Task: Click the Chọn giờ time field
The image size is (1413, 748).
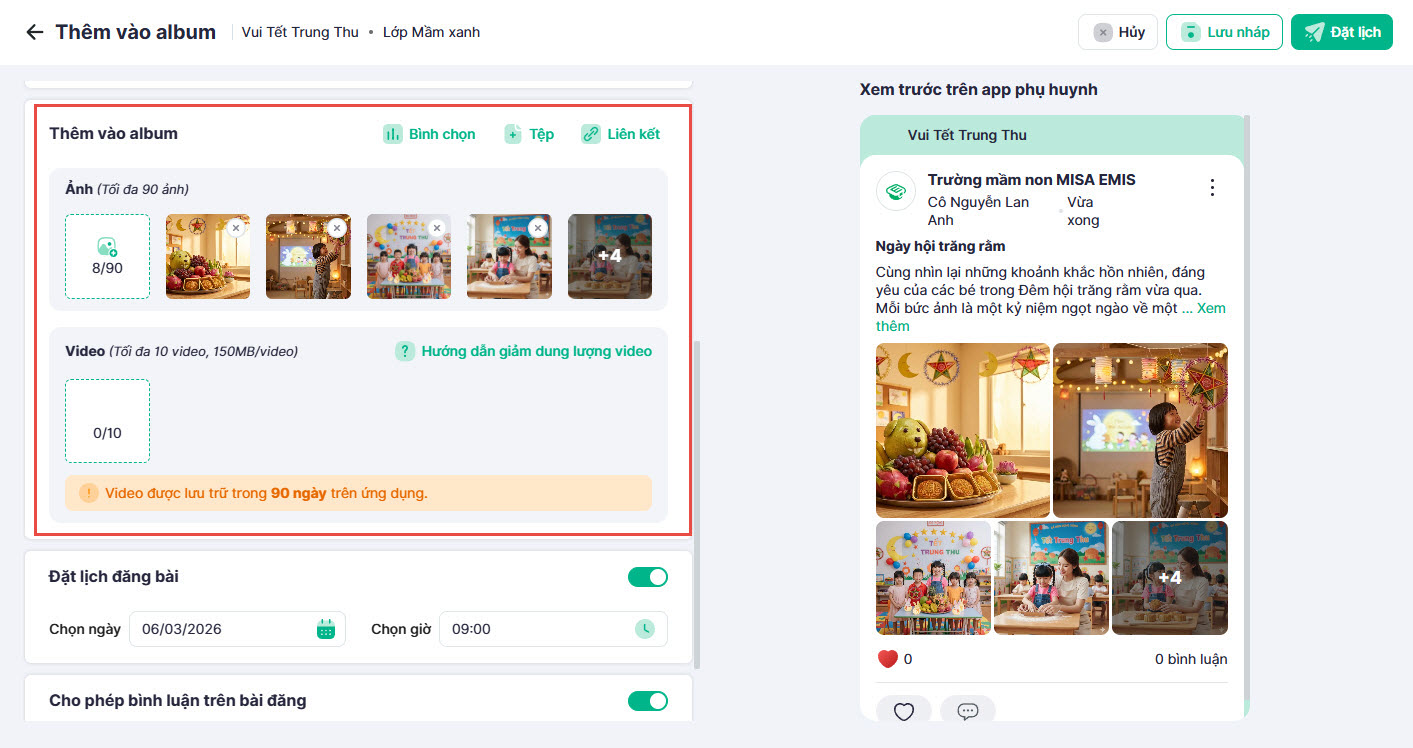Action: click(540, 629)
